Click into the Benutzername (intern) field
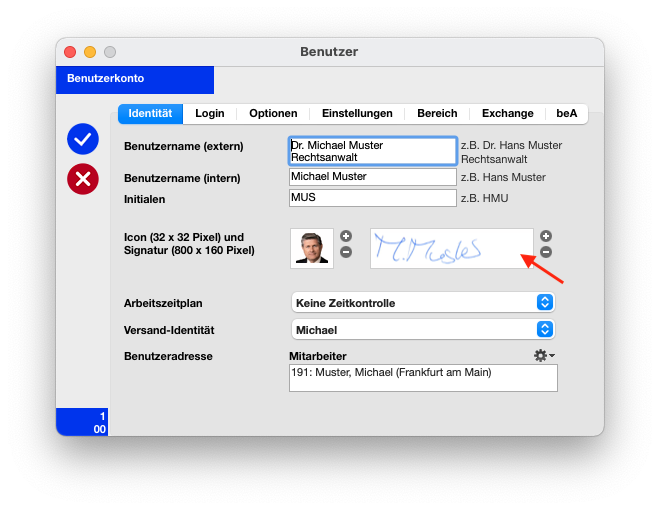 (373, 177)
